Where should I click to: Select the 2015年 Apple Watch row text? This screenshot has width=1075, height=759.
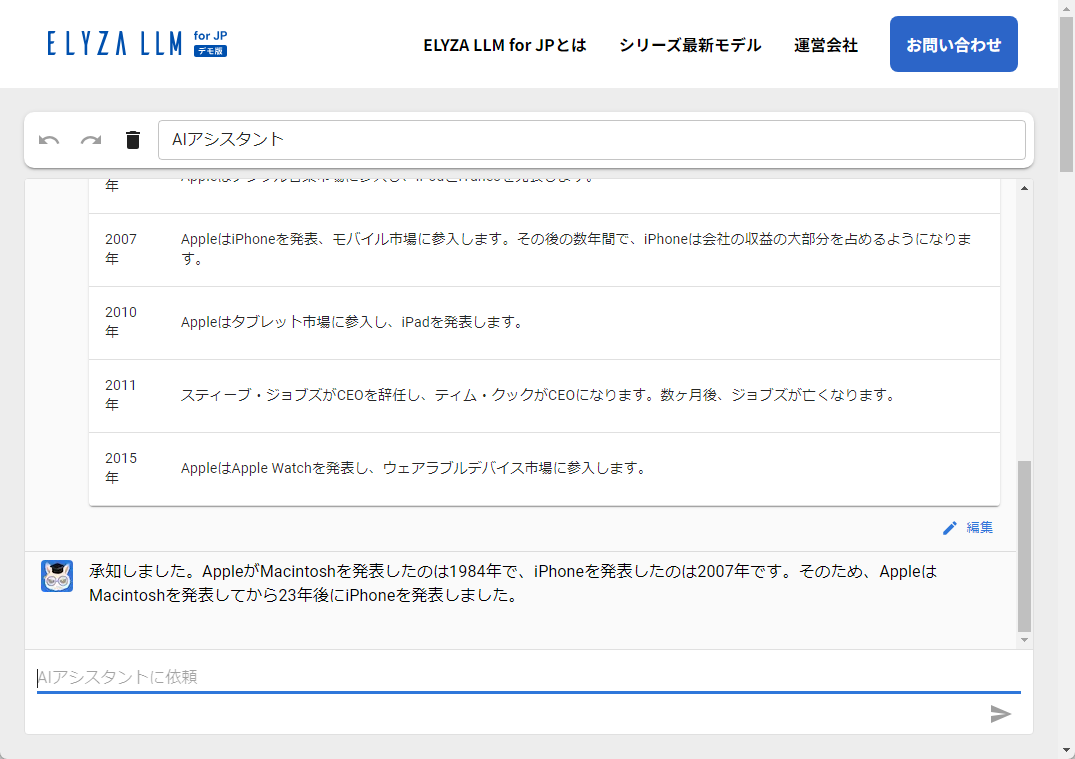413,466
